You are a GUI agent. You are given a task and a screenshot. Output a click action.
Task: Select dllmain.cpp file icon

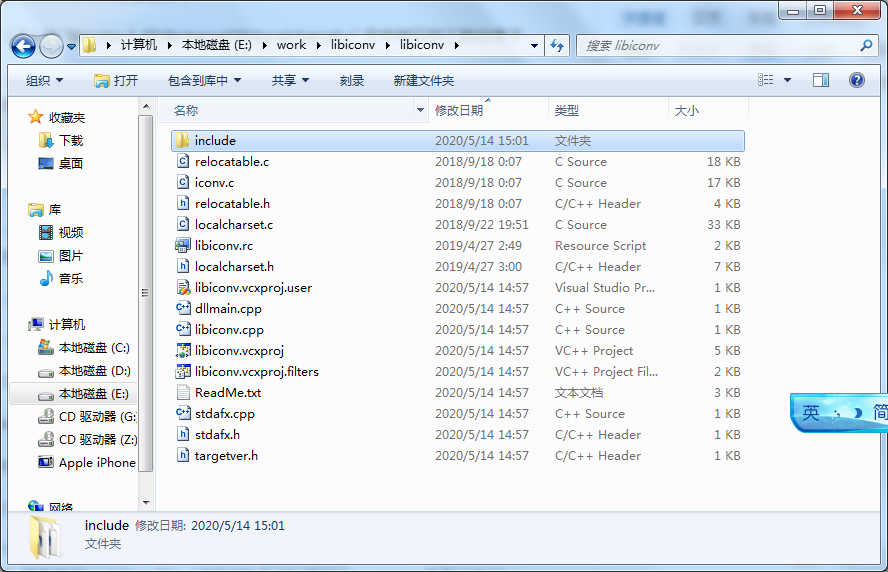pyautogui.click(x=182, y=308)
